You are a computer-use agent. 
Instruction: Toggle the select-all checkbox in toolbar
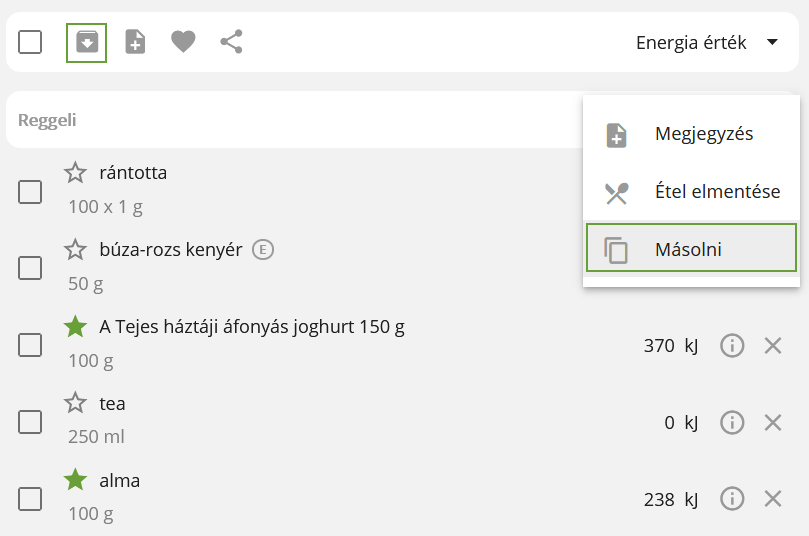pyautogui.click(x=30, y=42)
